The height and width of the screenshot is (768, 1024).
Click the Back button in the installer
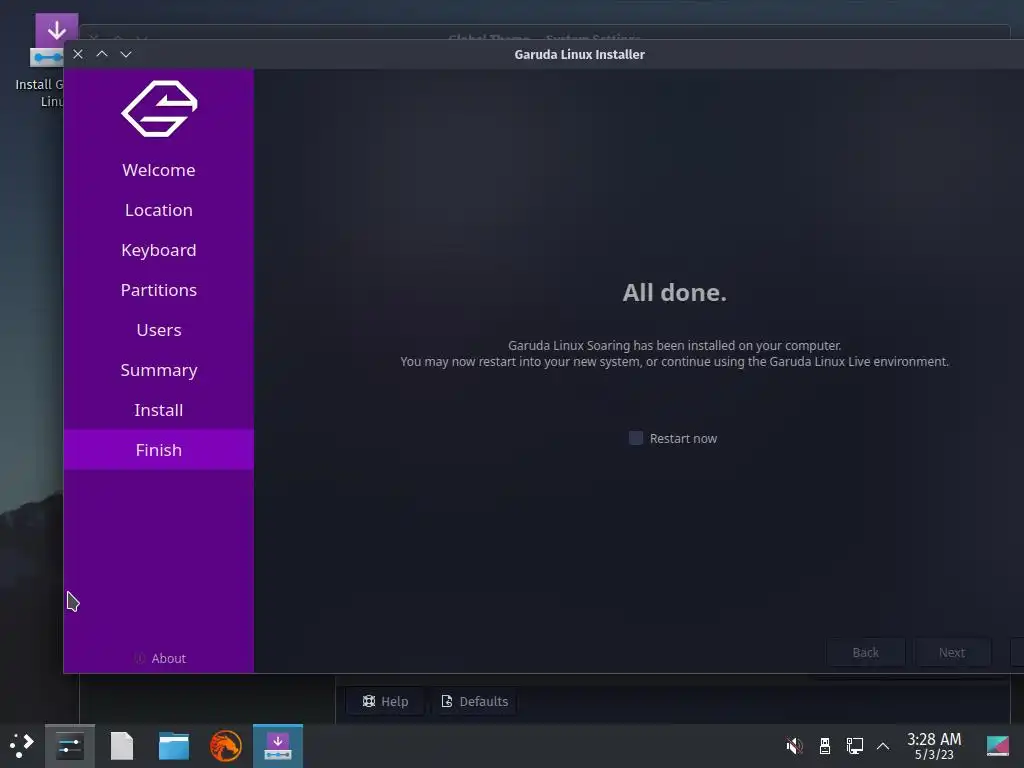click(865, 652)
